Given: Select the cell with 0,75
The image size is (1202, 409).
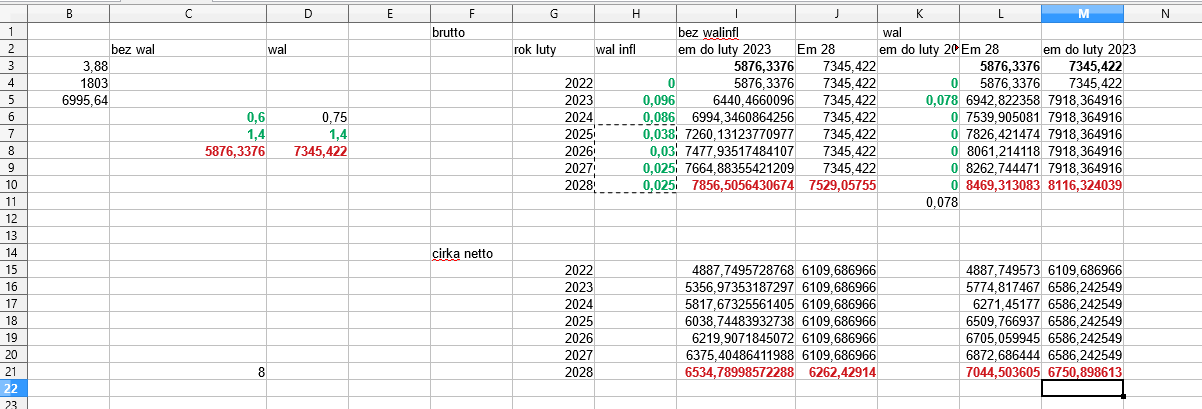Looking at the screenshot, I should (x=307, y=117).
